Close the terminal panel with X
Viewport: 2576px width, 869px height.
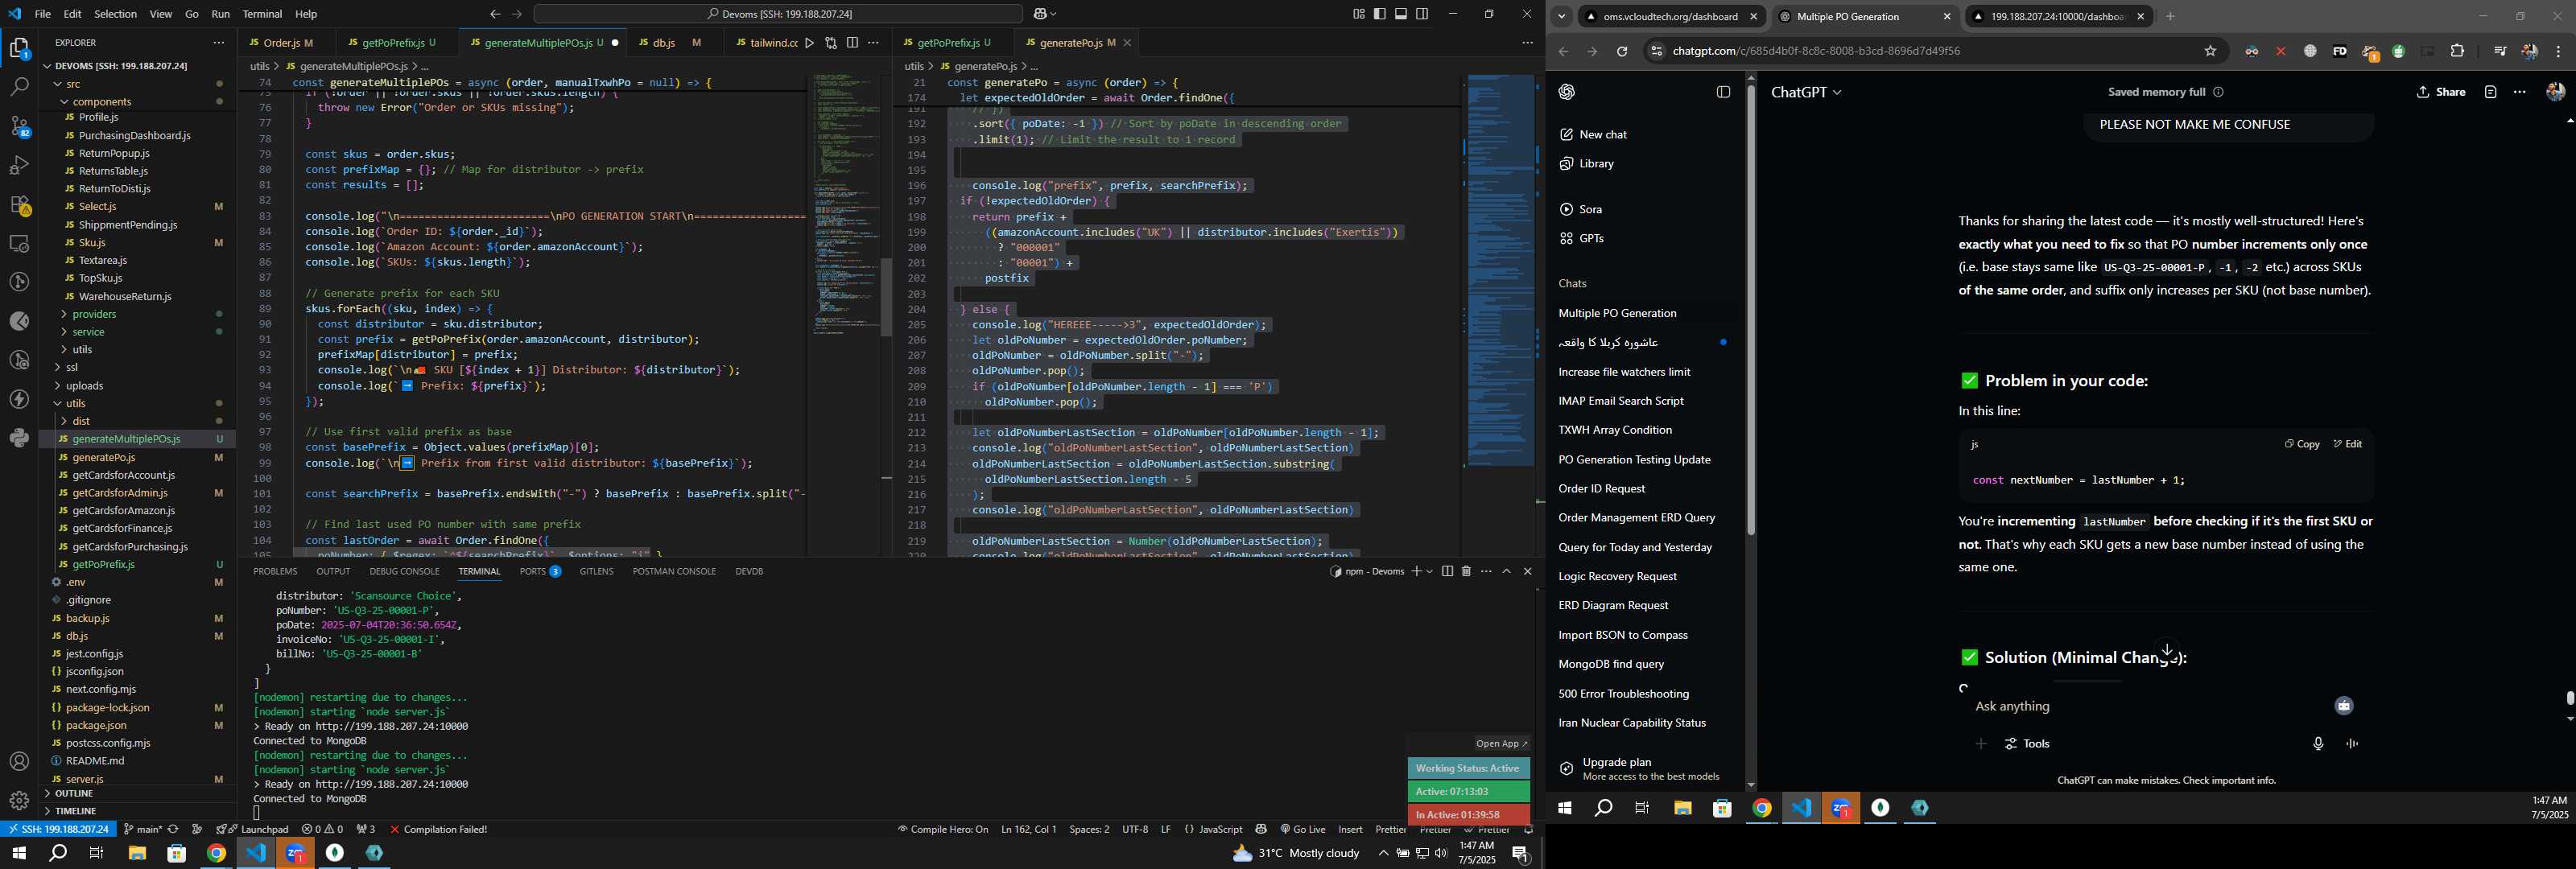1527,571
